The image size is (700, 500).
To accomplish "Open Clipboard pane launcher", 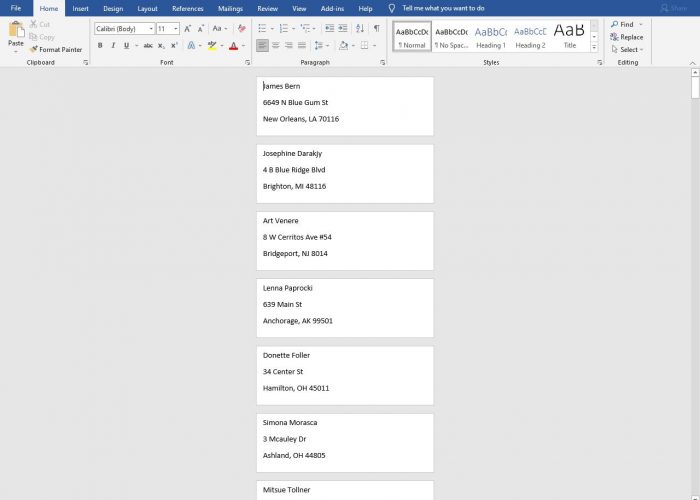I will pyautogui.click(x=86, y=63).
